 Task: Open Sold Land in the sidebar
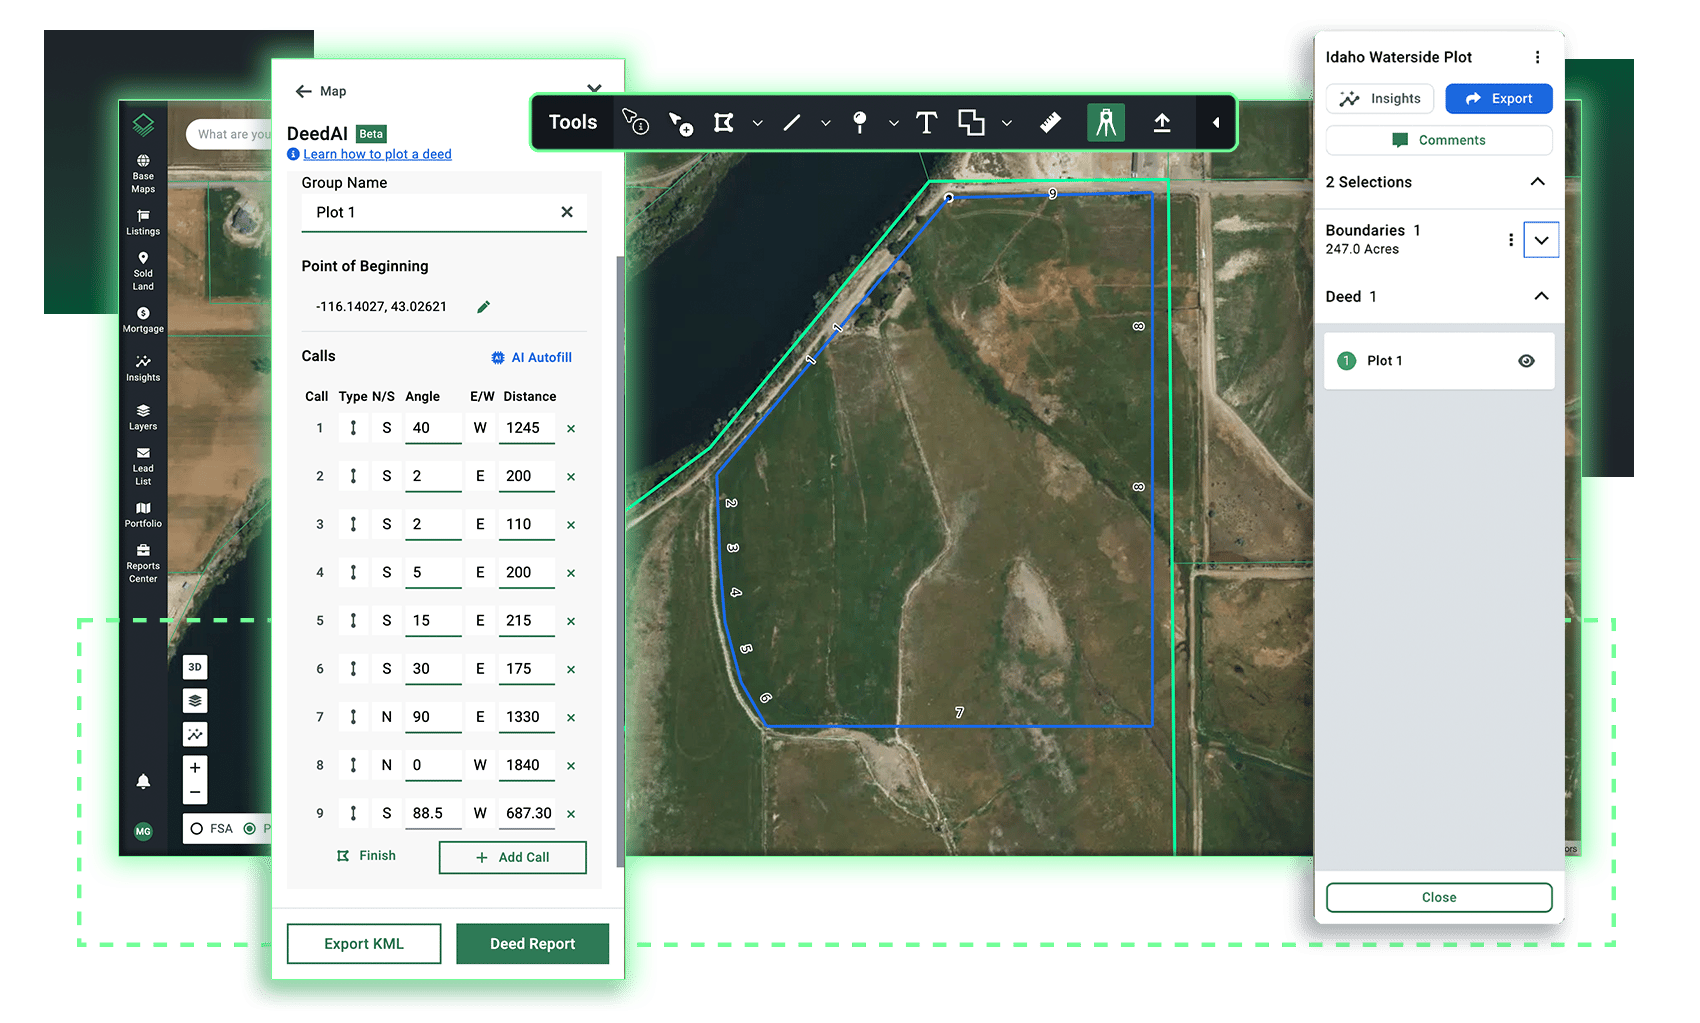point(143,271)
